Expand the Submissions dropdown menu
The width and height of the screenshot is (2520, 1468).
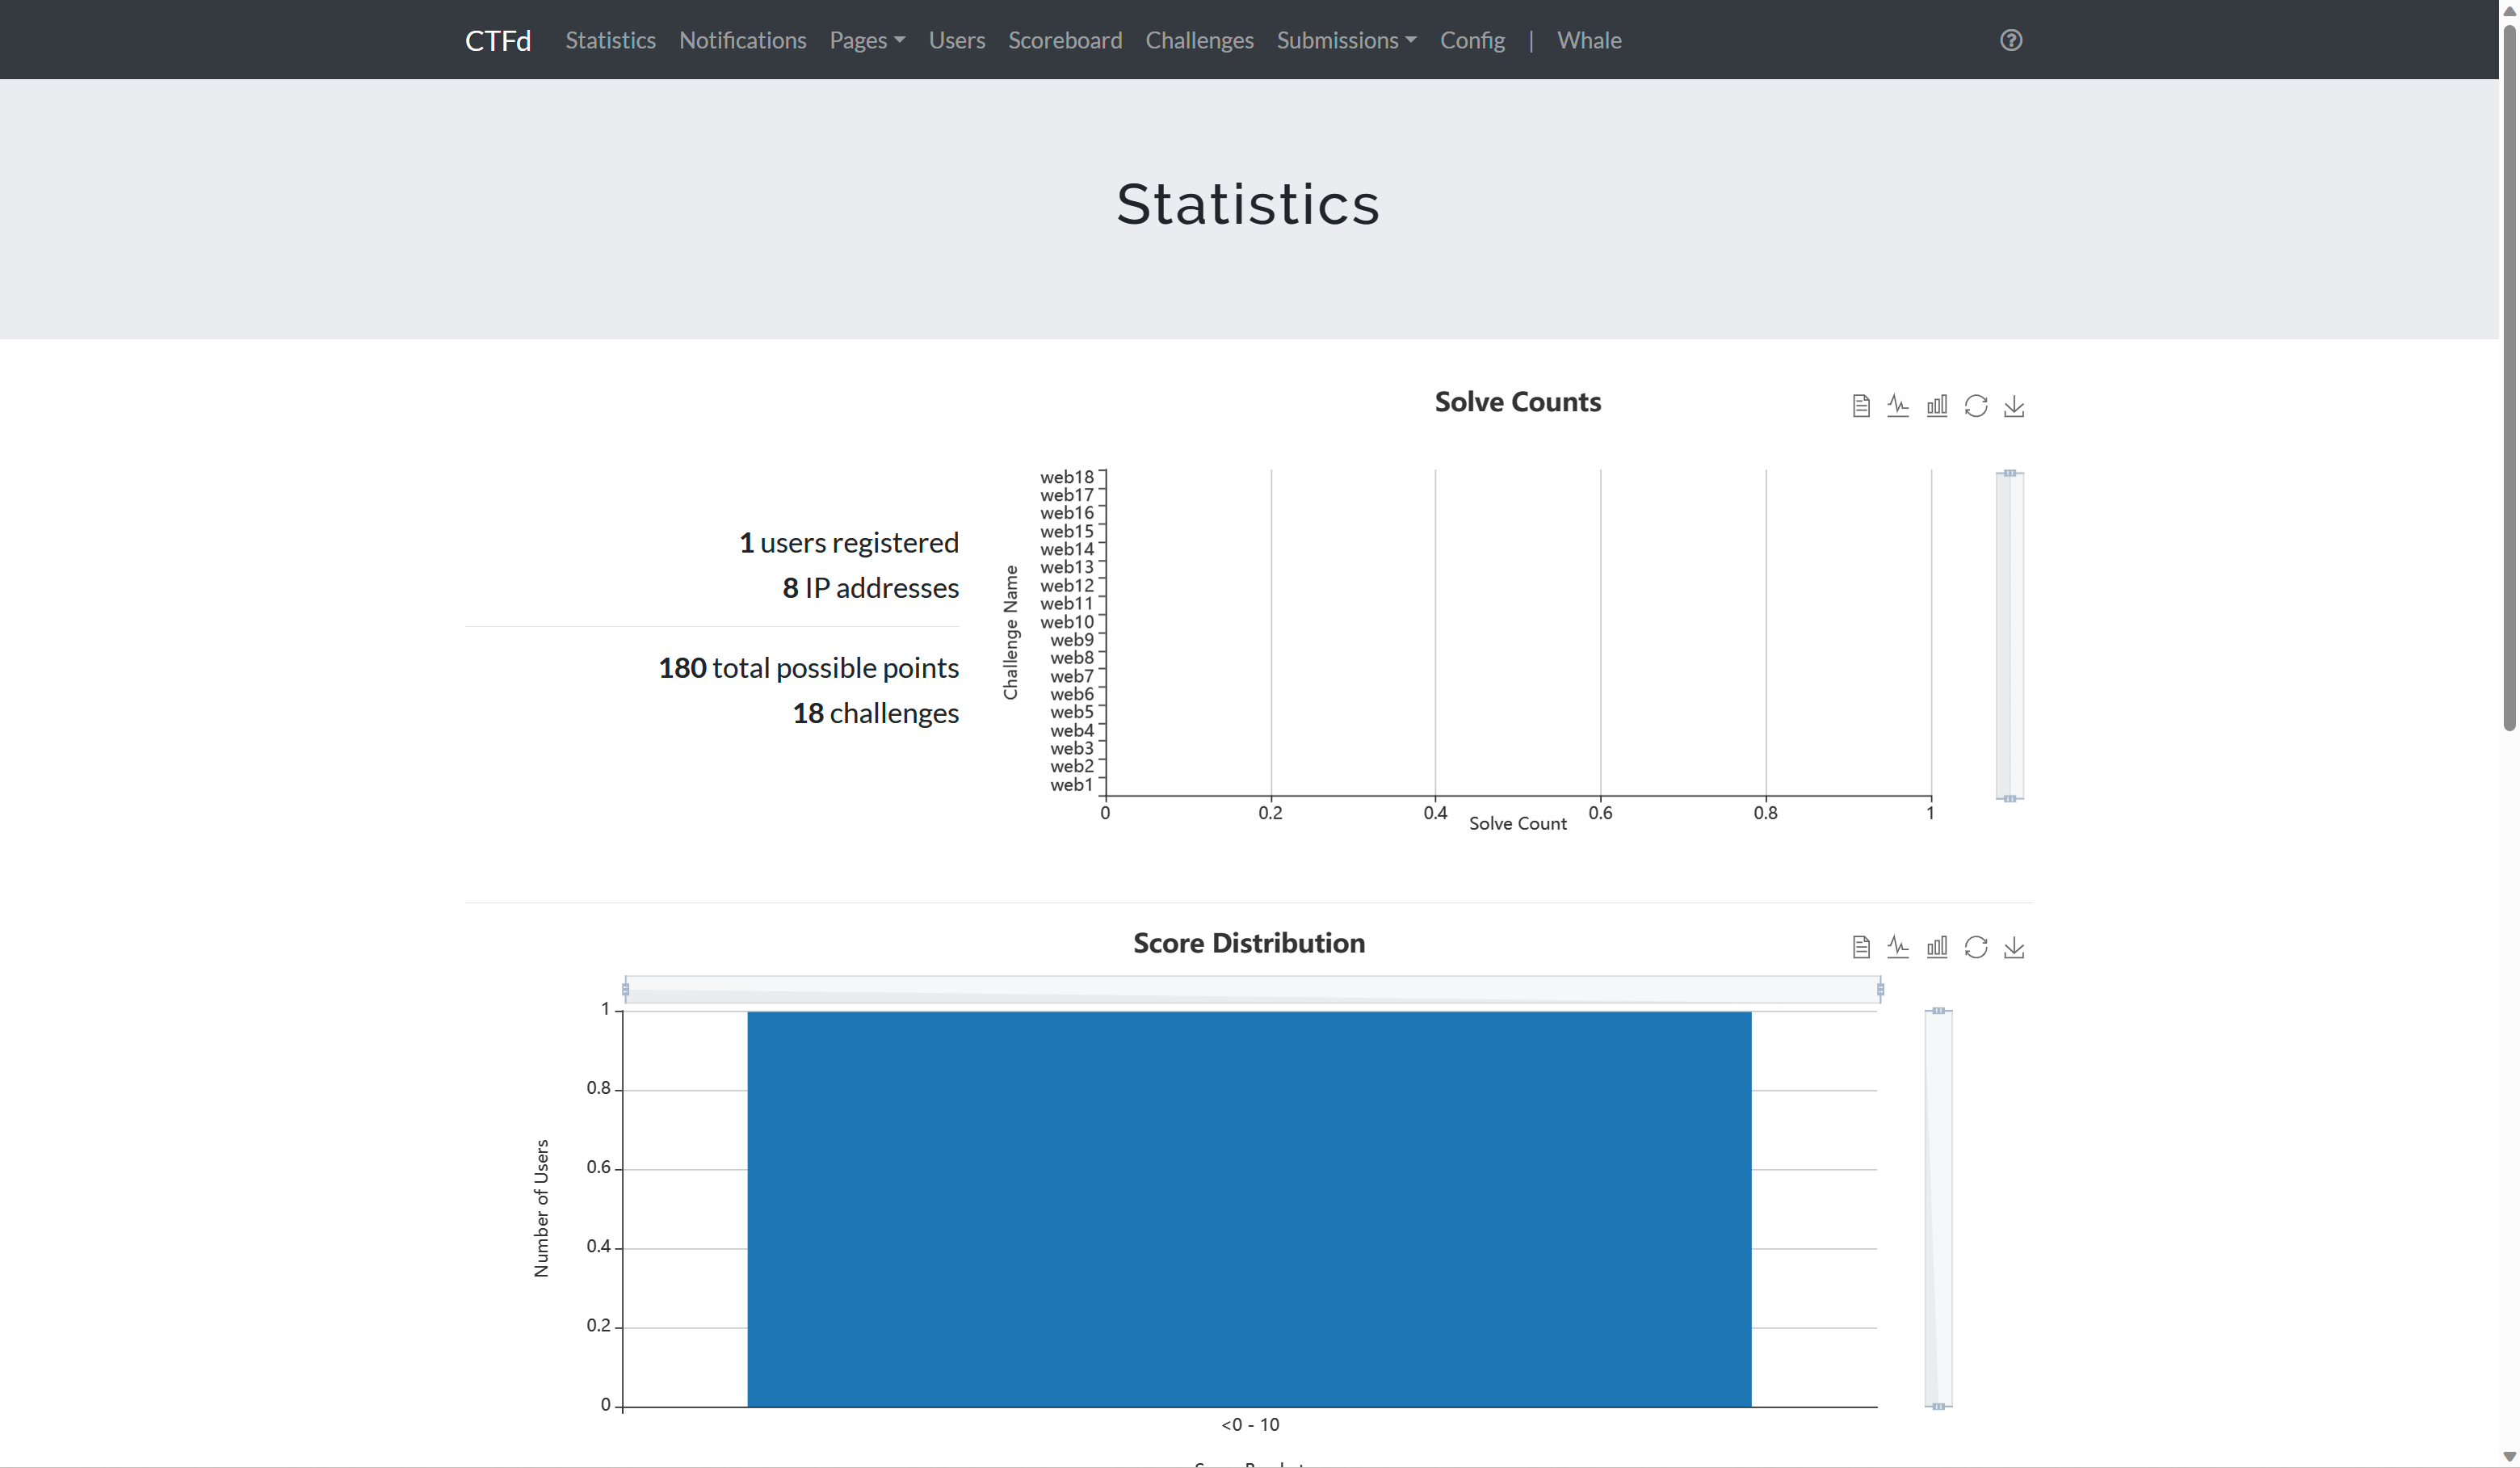(1346, 40)
